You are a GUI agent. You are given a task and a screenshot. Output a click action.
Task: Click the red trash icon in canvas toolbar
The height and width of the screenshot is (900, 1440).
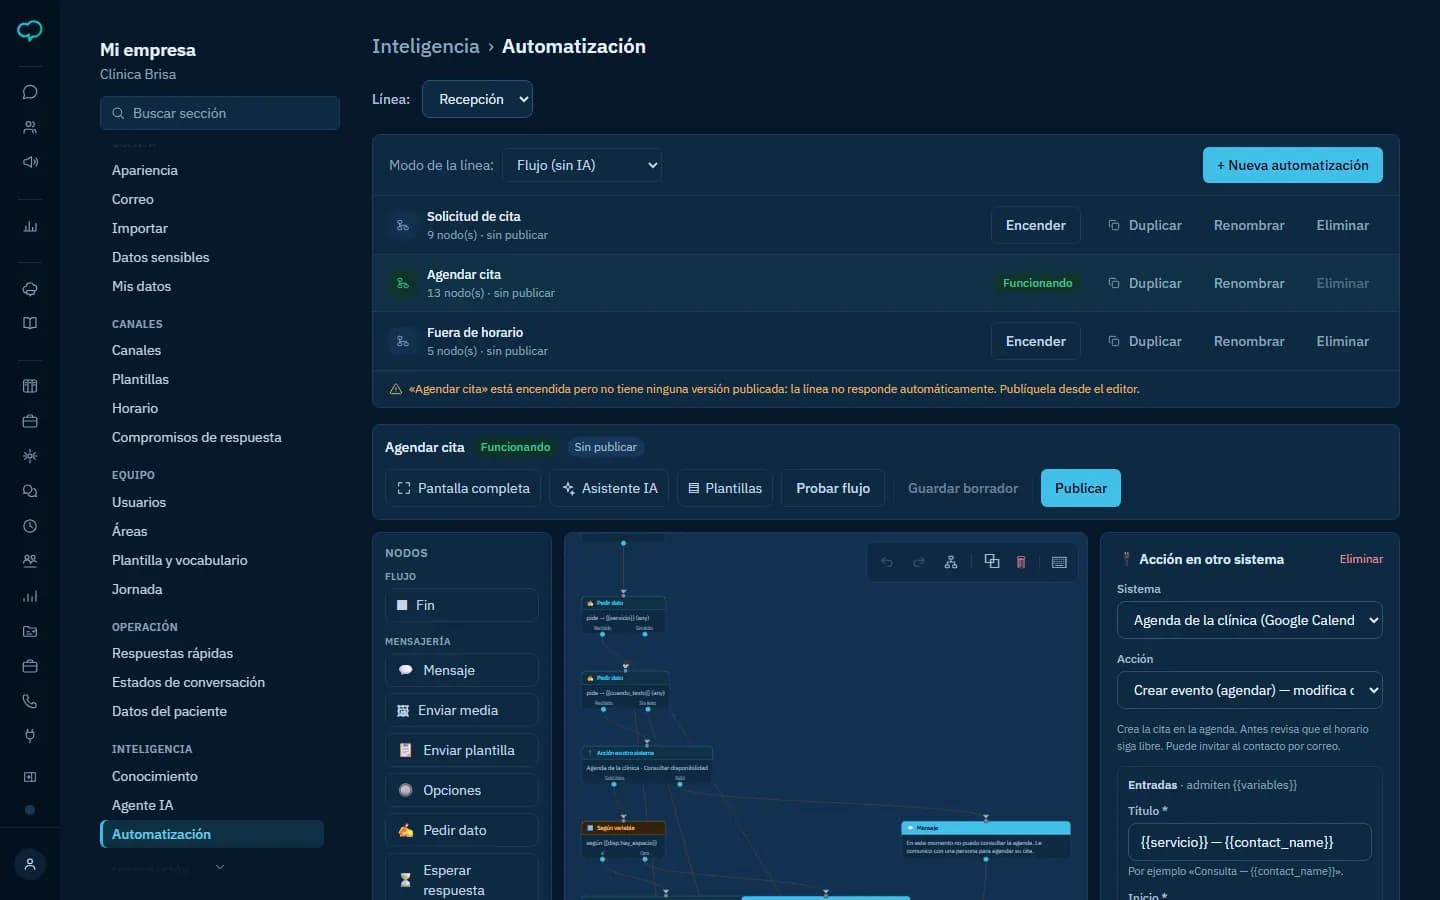(x=1021, y=562)
